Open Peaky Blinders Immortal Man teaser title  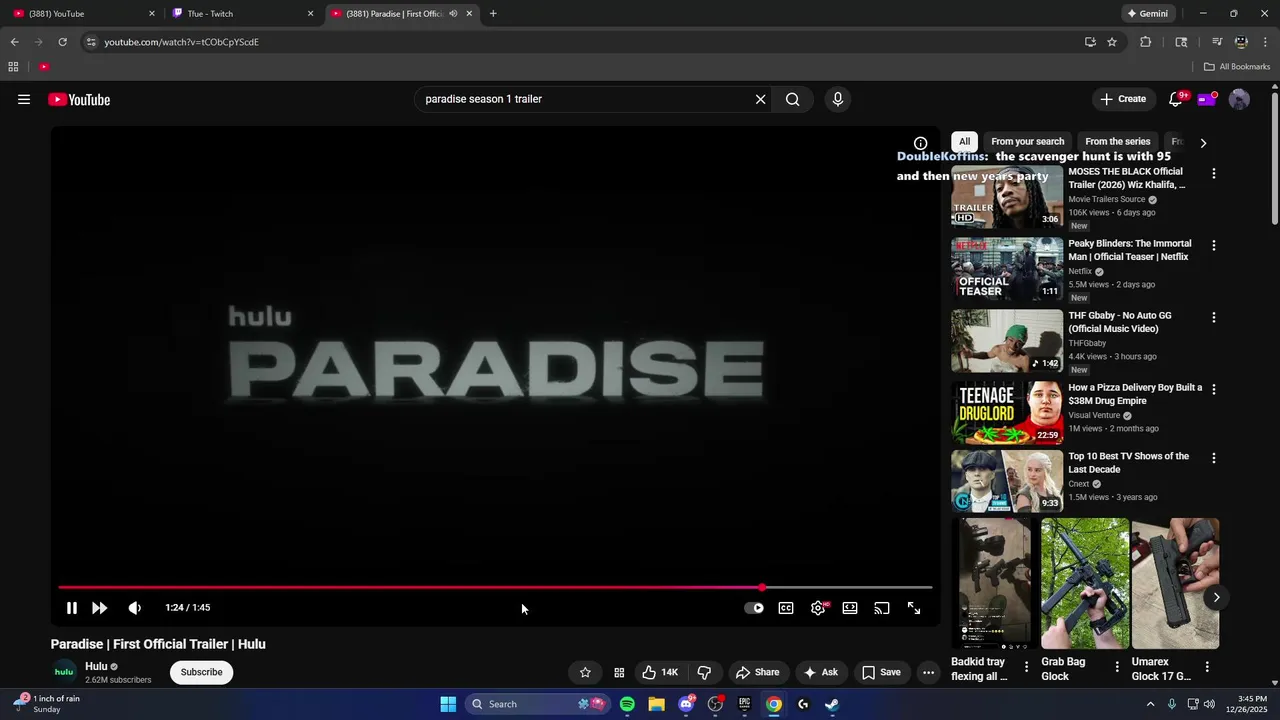click(x=1130, y=250)
